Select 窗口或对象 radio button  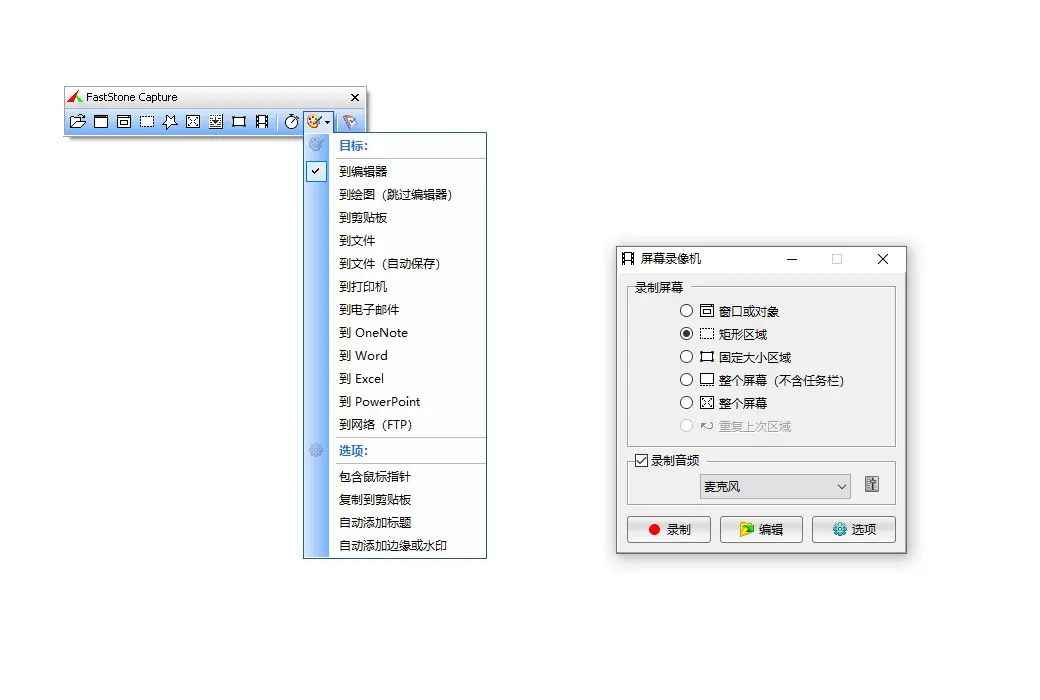[686, 311]
